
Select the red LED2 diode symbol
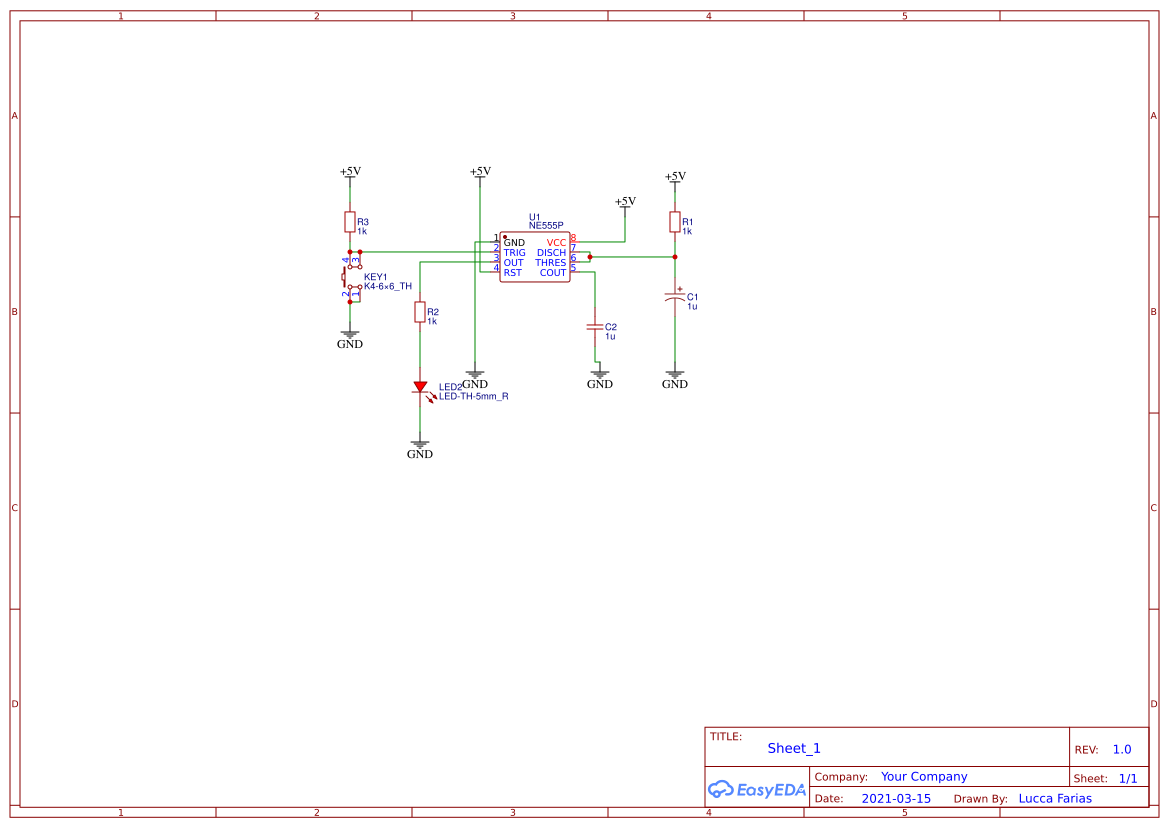point(420,387)
